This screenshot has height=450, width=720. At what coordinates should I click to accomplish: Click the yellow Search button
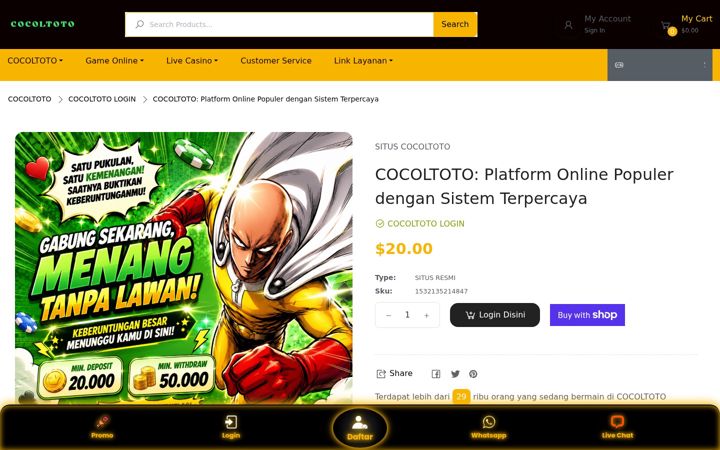point(455,24)
